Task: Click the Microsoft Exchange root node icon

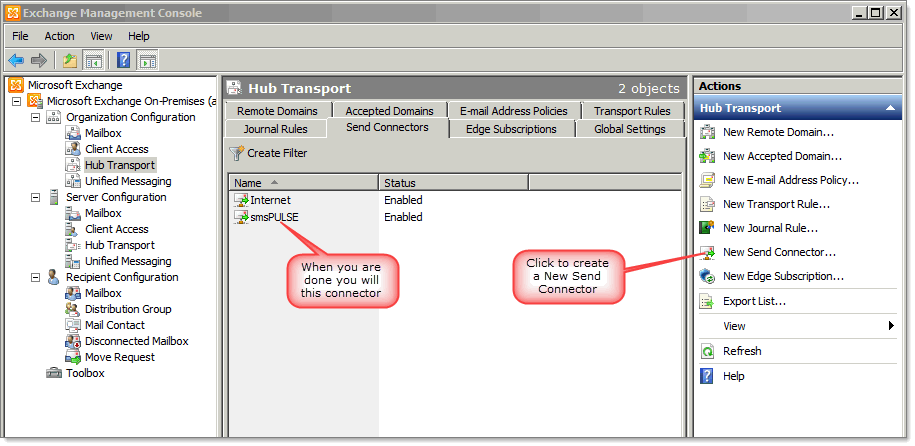Action: 16,85
